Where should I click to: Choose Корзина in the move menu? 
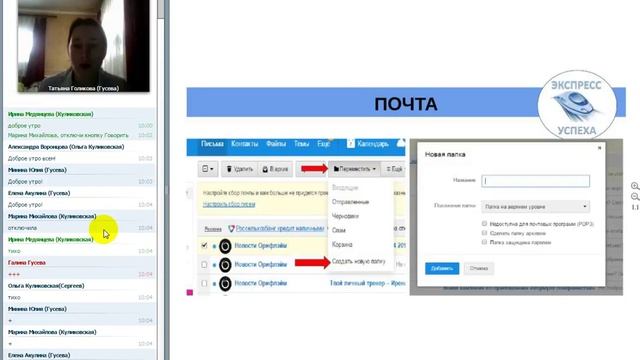[x=342, y=245]
